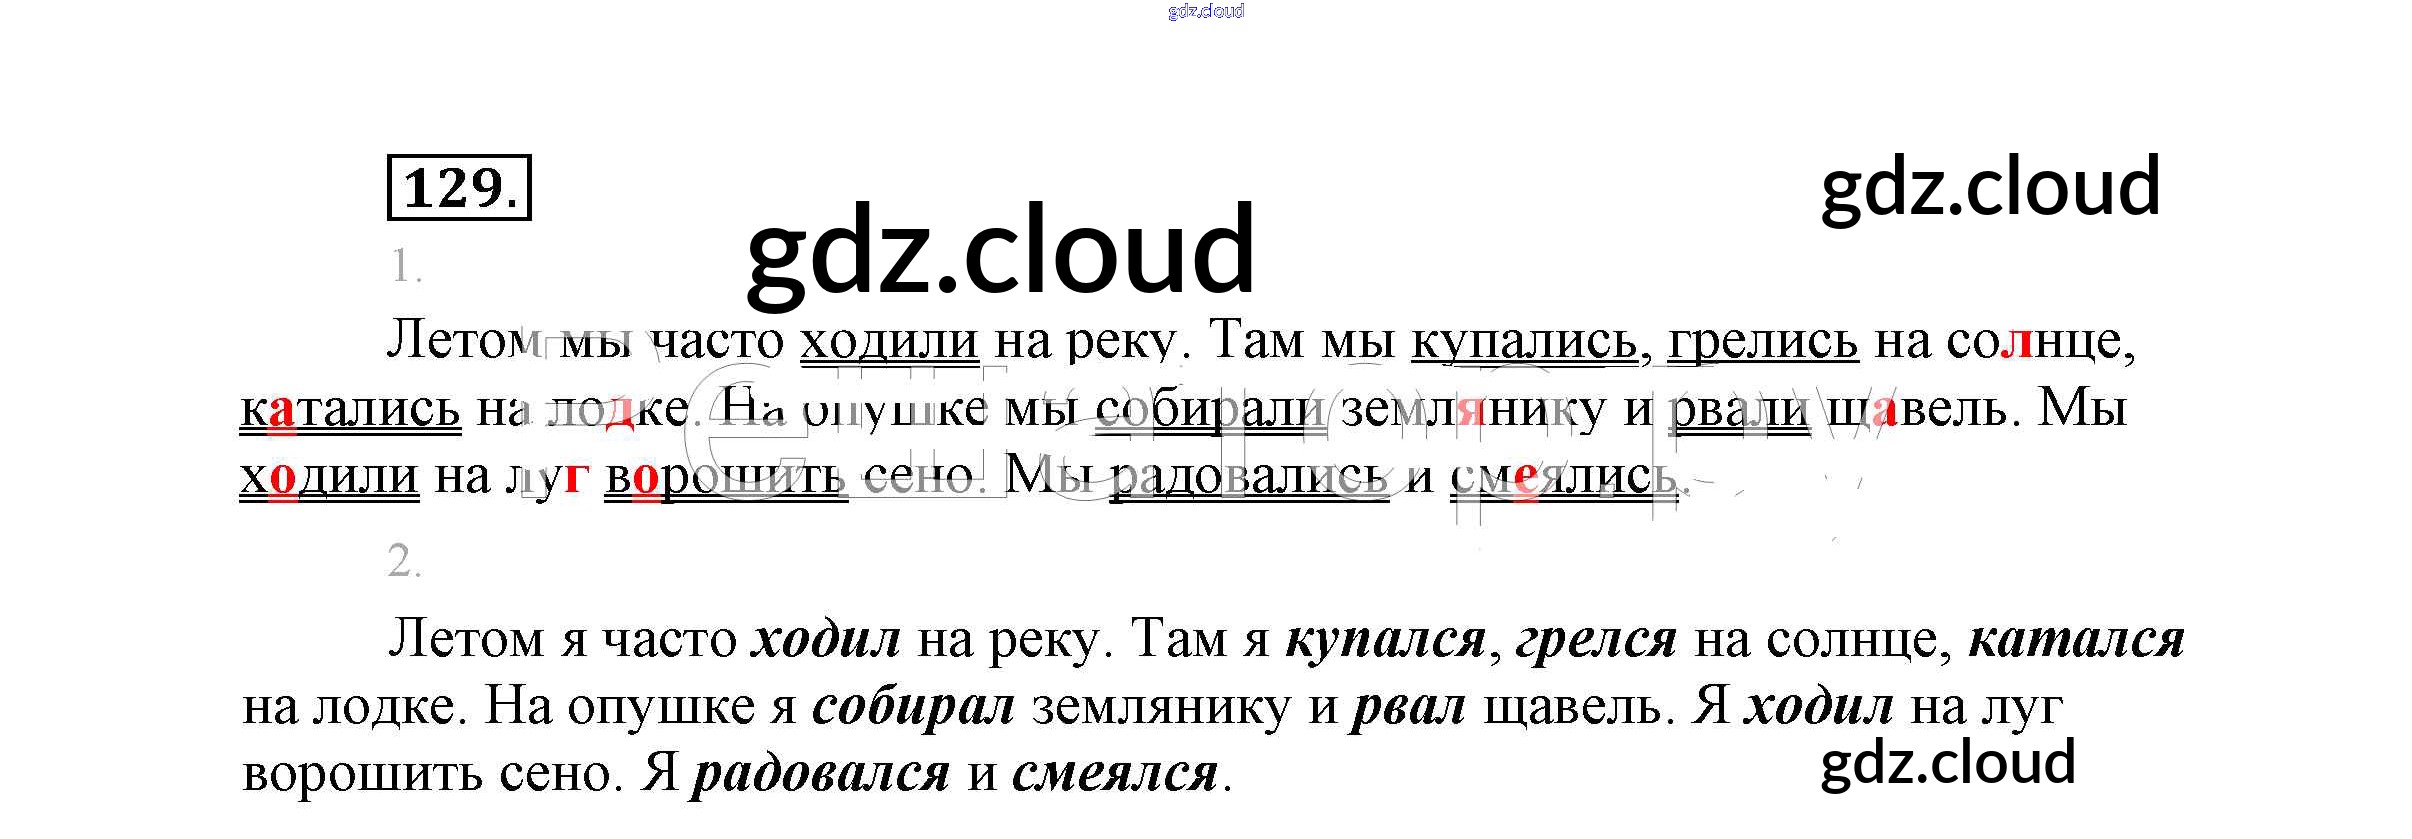The width and height of the screenshot is (2412, 839).
Task: Click the red letter "л" in "солнце"
Action: pos(2017,343)
